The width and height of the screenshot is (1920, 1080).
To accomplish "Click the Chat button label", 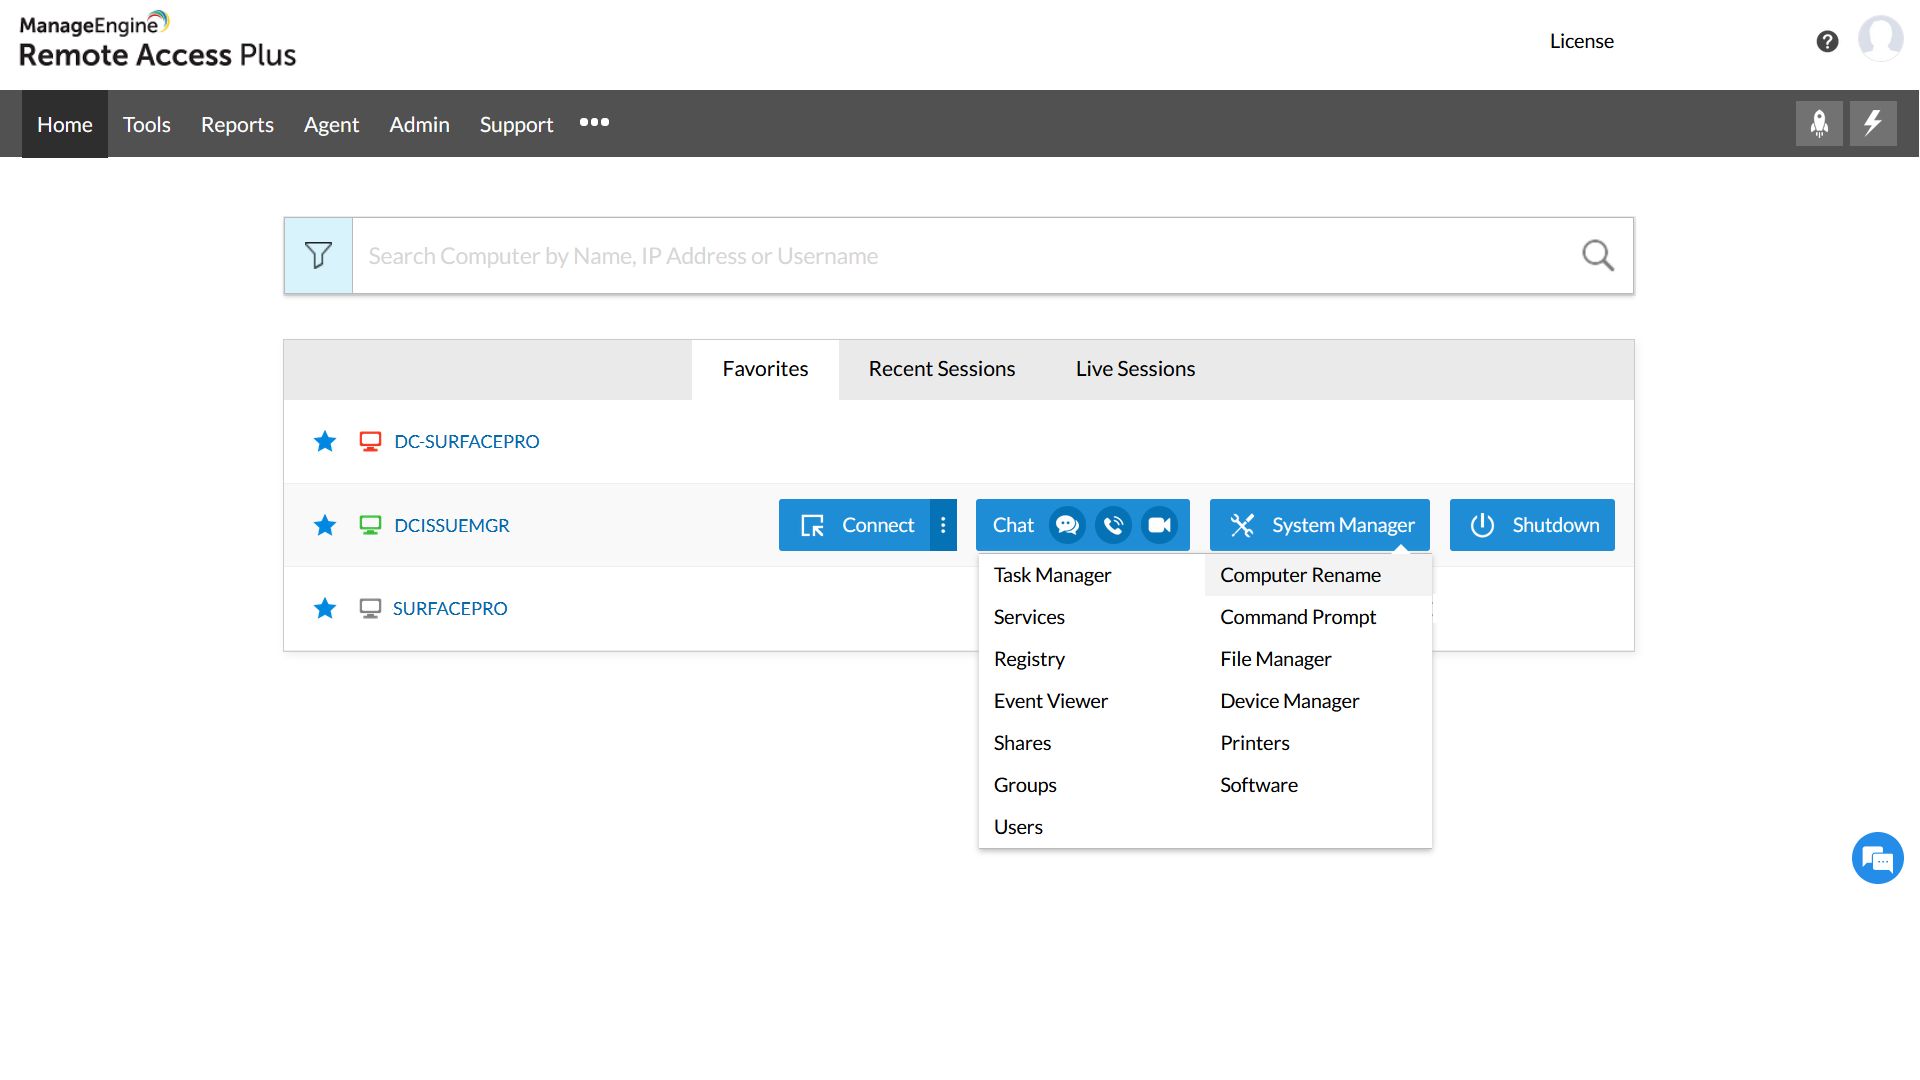I will 1013,525.
